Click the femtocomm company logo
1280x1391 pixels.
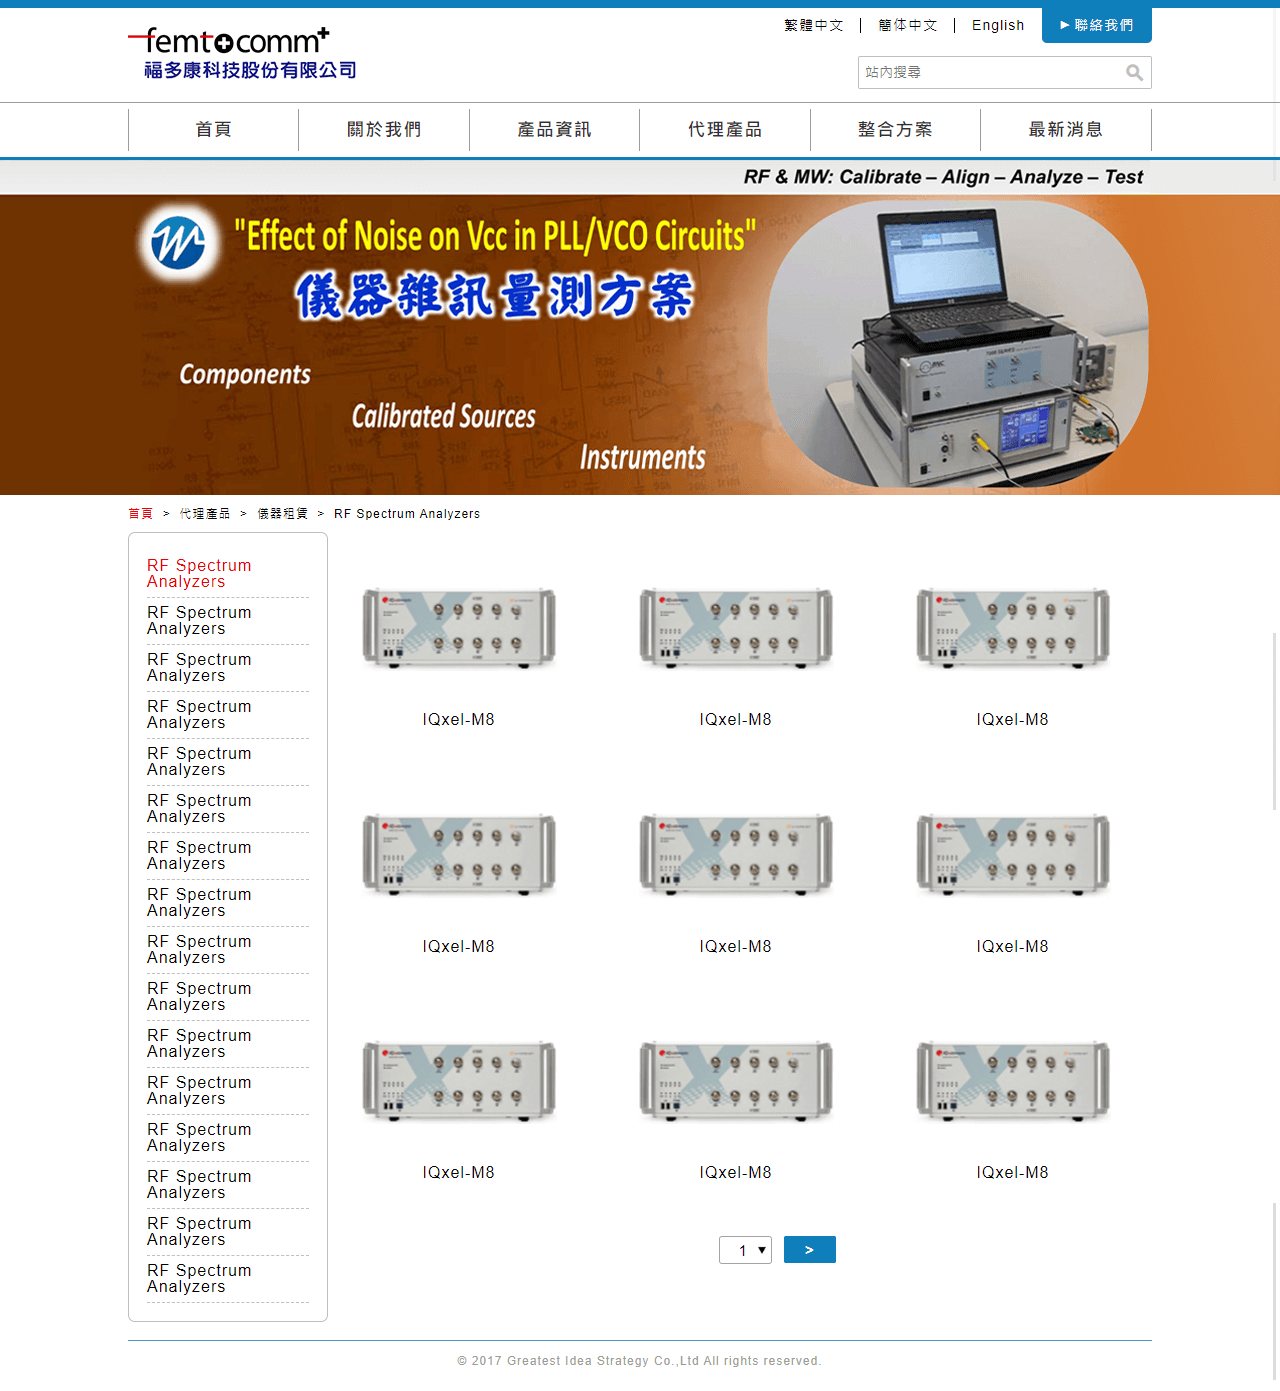click(242, 54)
